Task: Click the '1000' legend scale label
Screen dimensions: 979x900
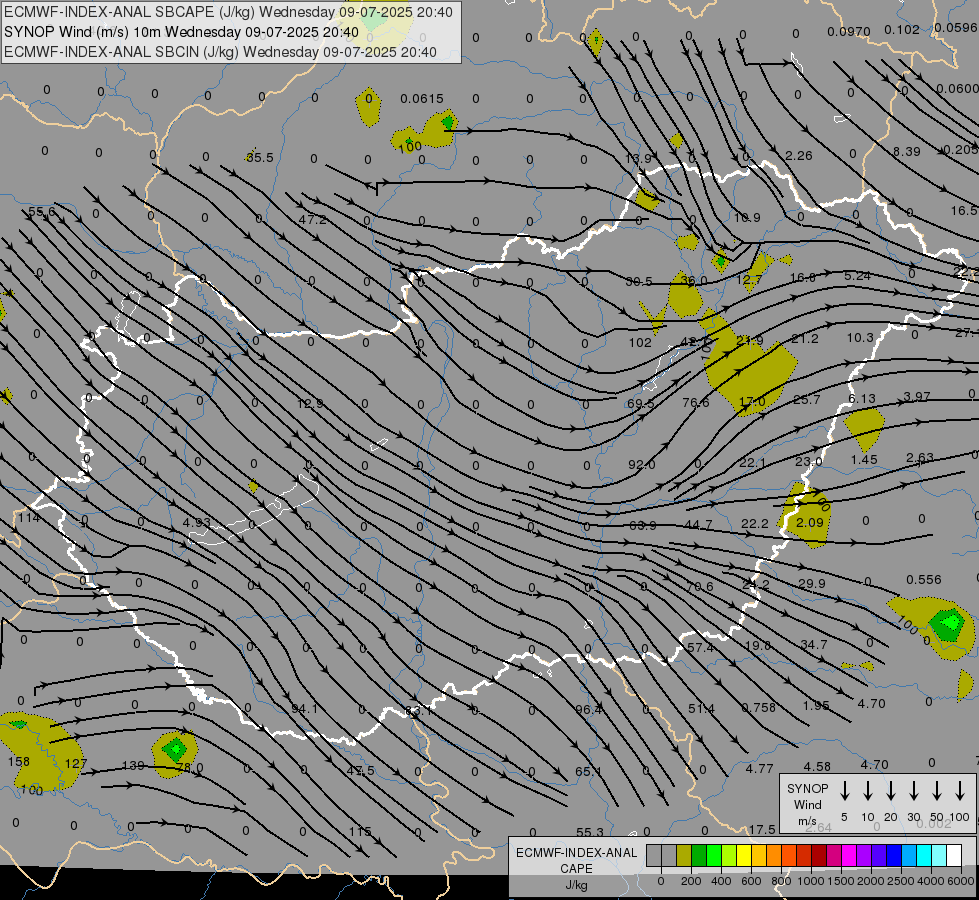Action: 811,881
